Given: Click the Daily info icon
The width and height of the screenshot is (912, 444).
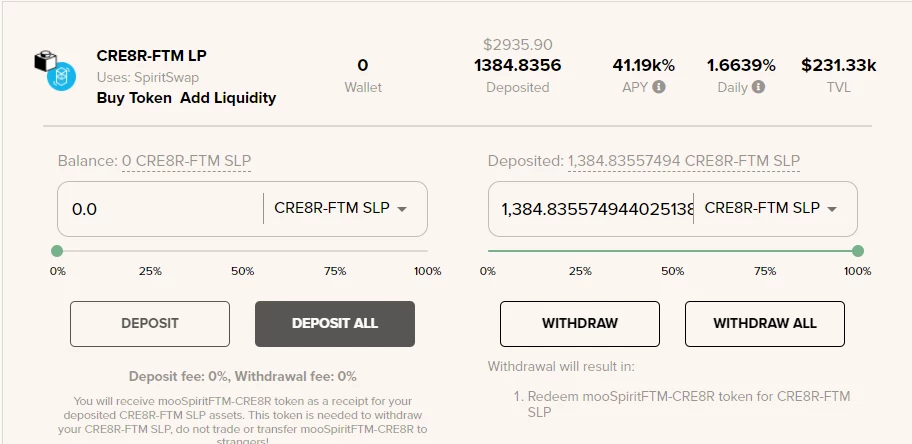Looking at the screenshot, I should pyautogui.click(x=758, y=87).
